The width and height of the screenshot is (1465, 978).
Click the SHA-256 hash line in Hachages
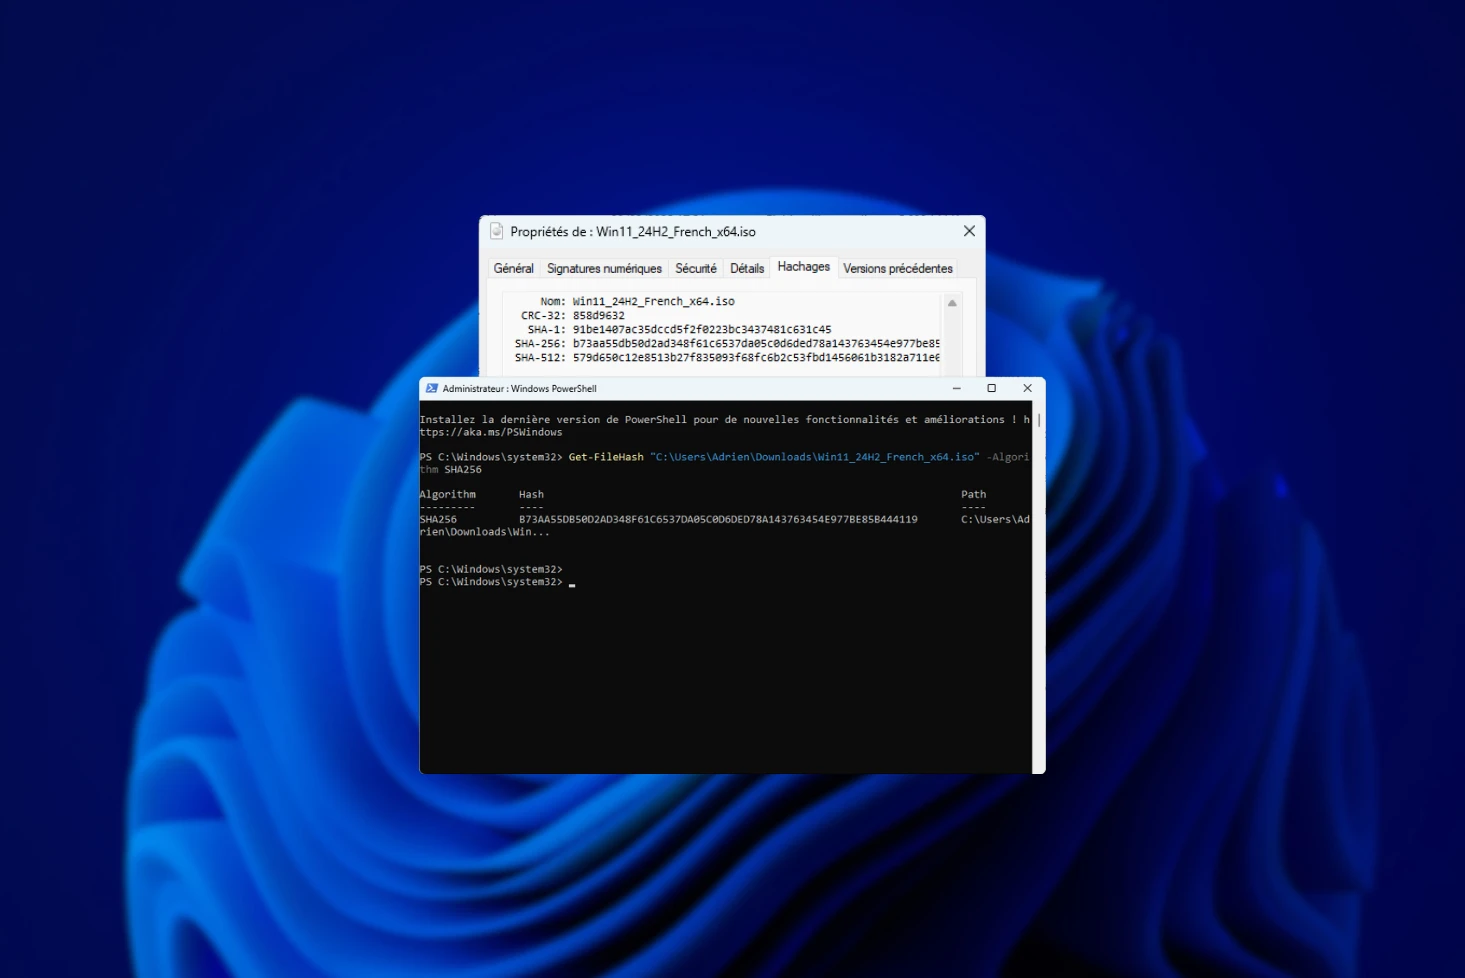click(755, 343)
